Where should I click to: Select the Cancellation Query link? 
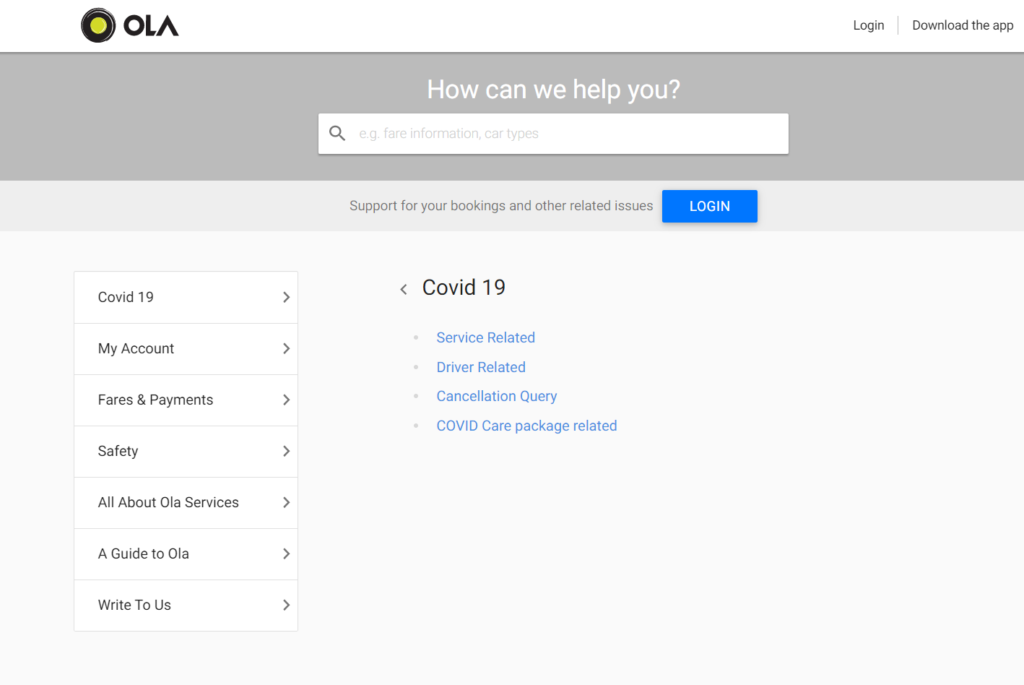(496, 396)
